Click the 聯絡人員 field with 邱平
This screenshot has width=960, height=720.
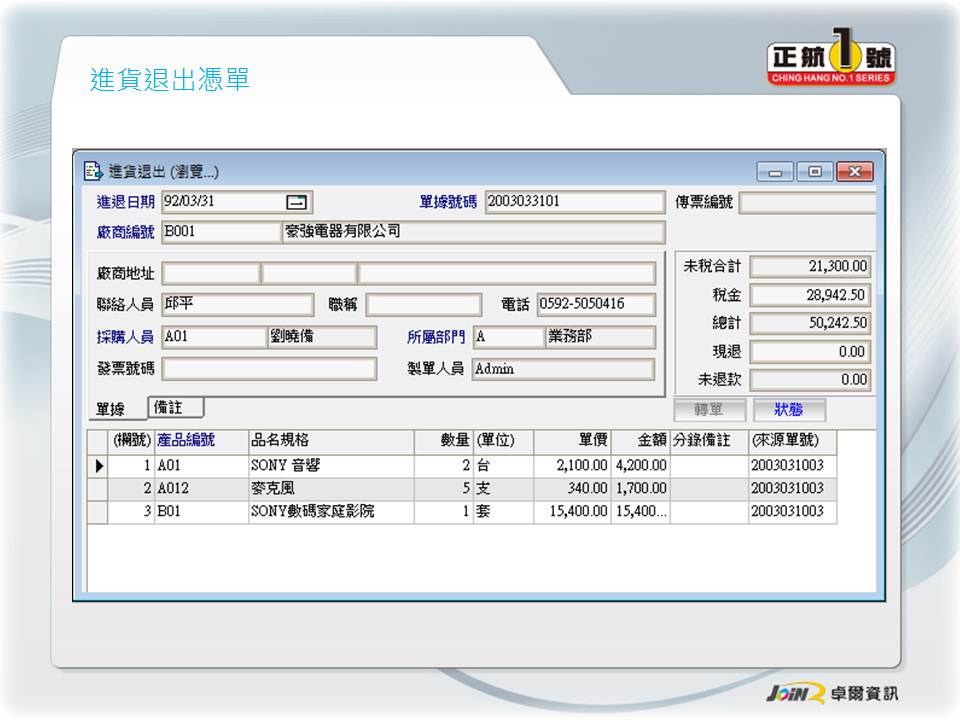pyautogui.click(x=237, y=305)
